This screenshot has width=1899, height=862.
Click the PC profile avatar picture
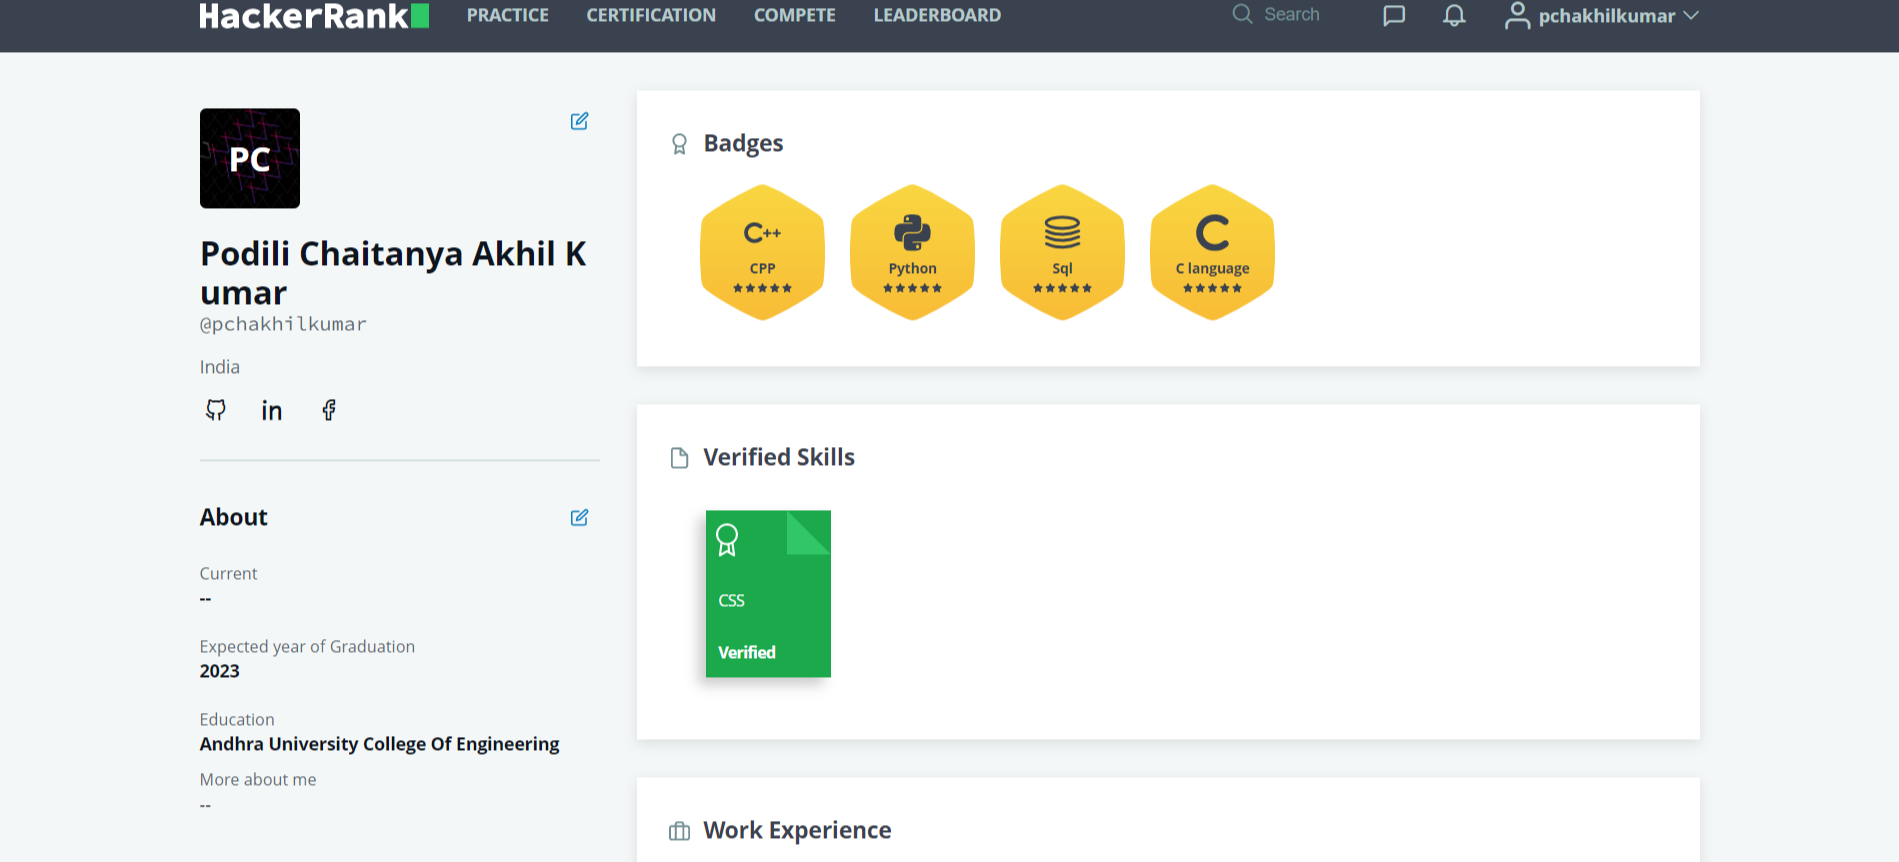(250, 158)
